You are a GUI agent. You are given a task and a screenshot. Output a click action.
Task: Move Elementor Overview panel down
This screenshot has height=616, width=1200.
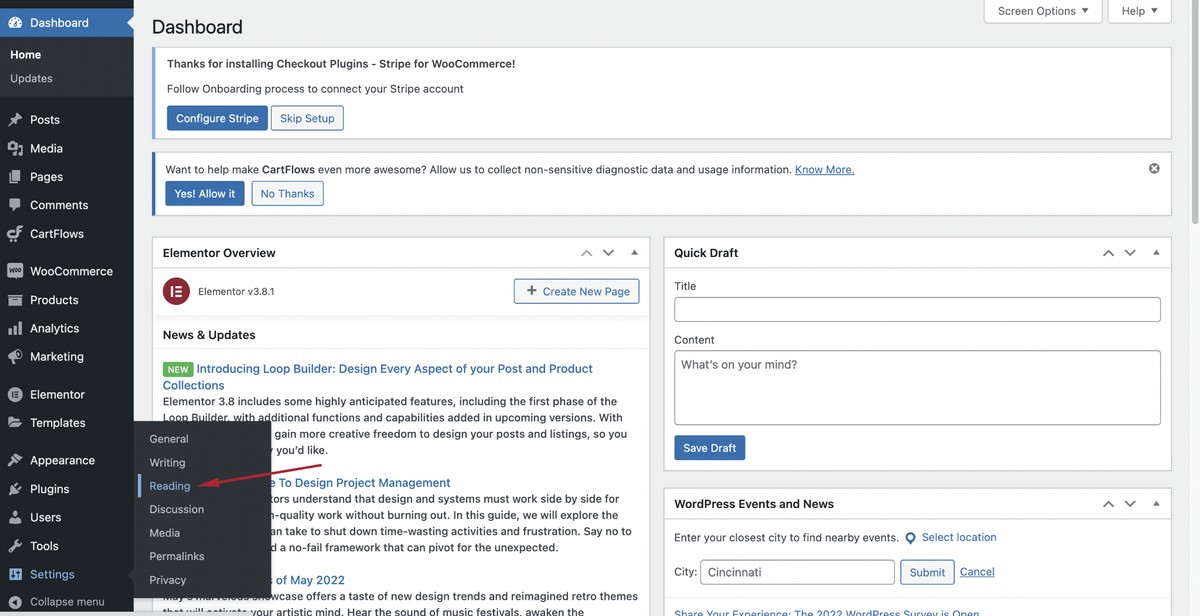[x=608, y=253]
